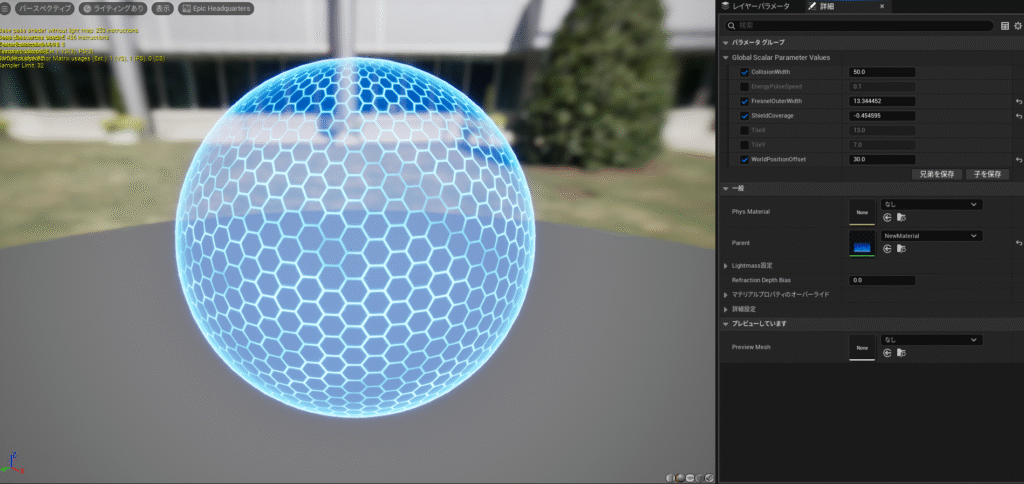This screenshot has width=1024, height=484.
Task: Open the 表示 show flags menu
Action: [162, 9]
